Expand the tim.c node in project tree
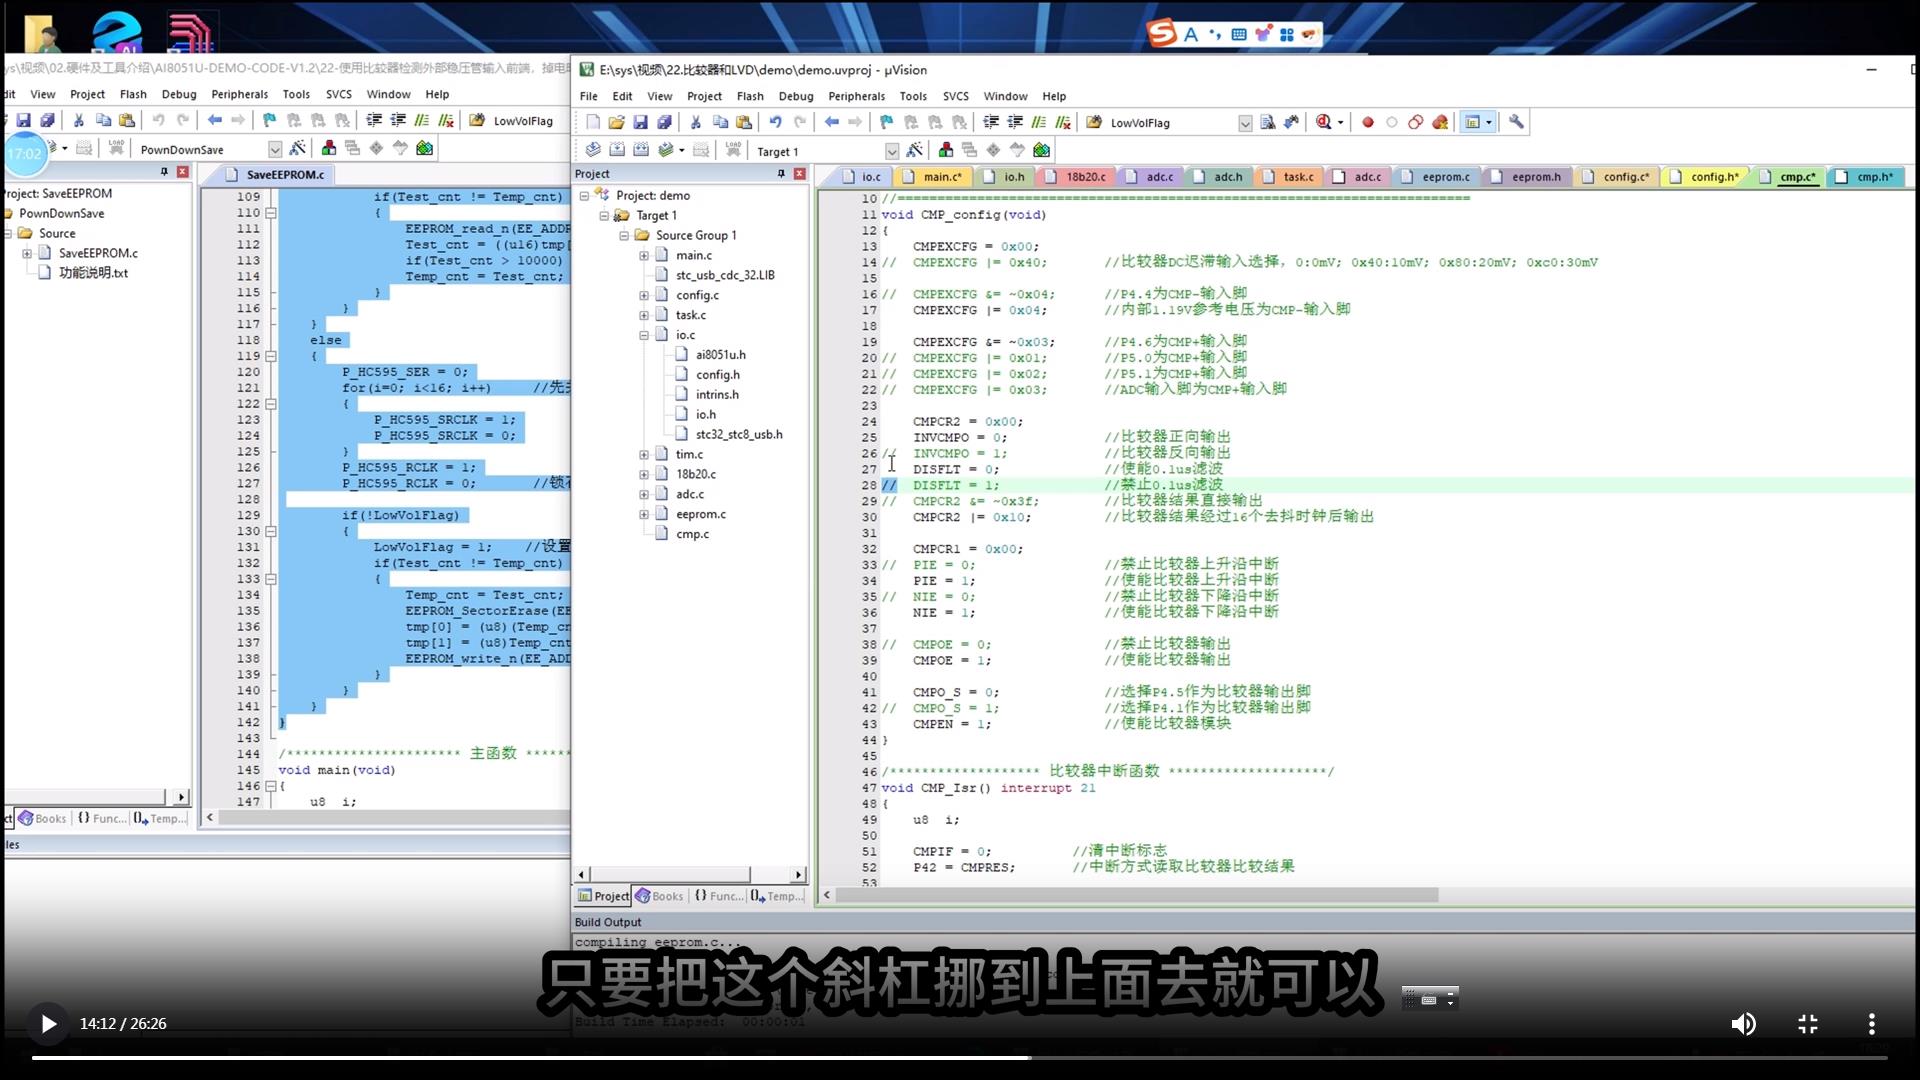Viewport: 1920px width, 1080px height. point(644,454)
